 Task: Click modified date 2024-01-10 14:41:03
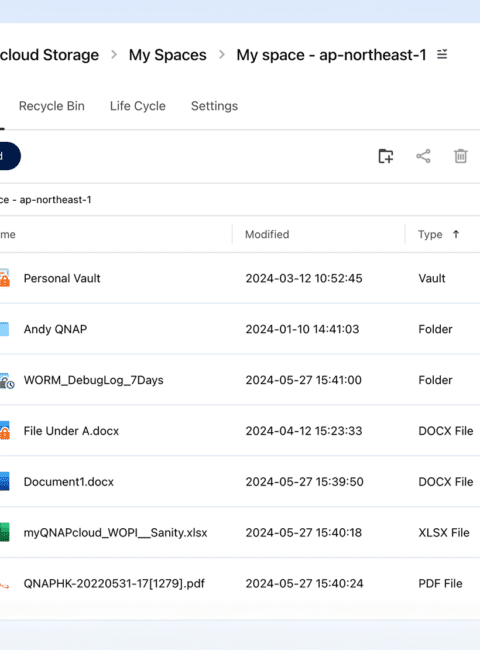tap(302, 329)
